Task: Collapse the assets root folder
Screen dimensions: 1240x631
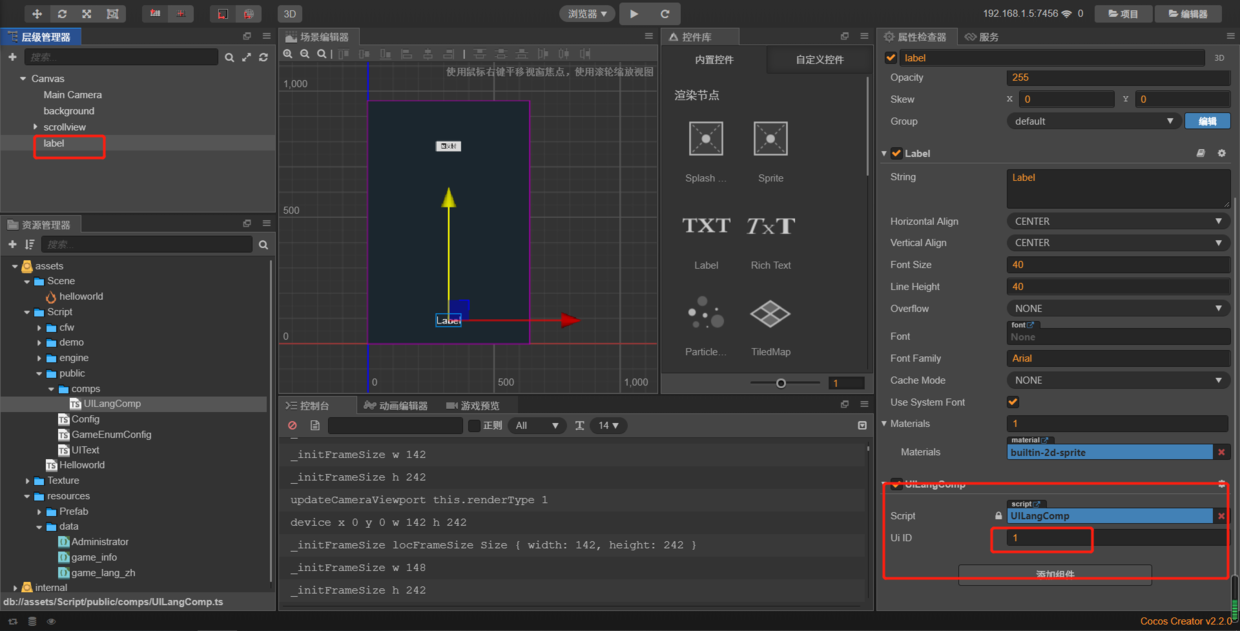Action: [x=14, y=266]
